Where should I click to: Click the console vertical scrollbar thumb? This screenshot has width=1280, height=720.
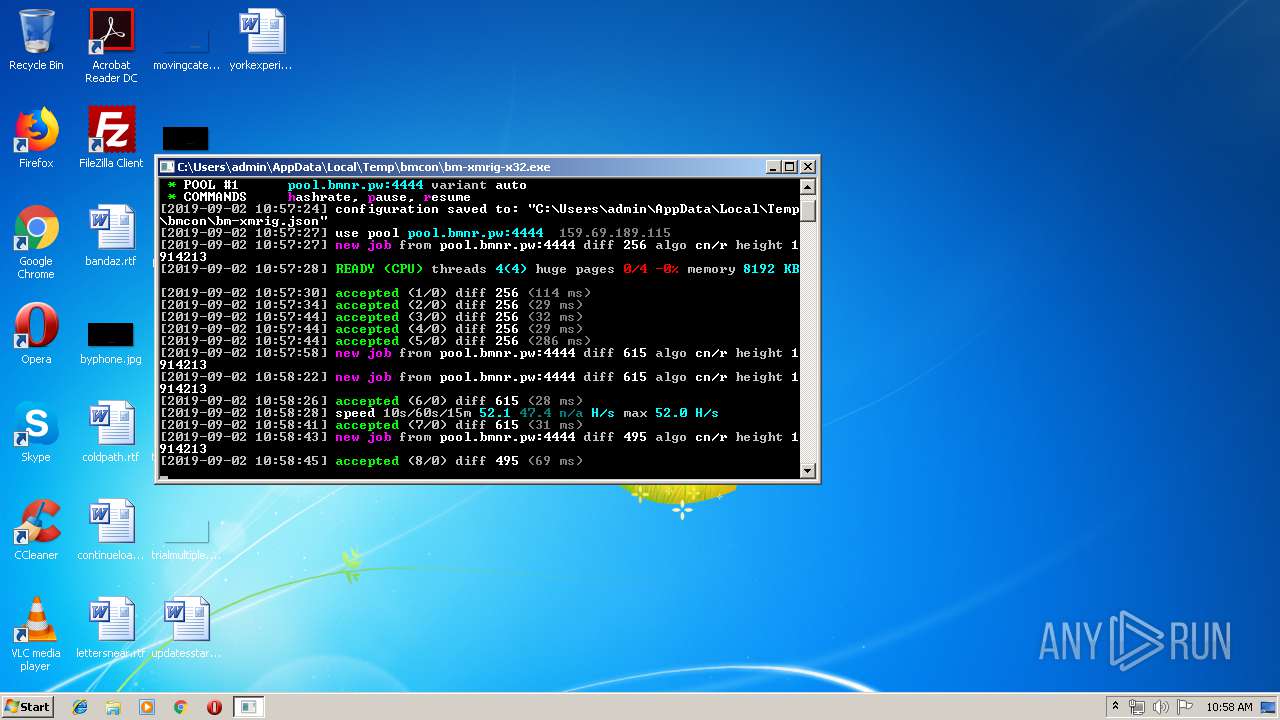(808, 210)
